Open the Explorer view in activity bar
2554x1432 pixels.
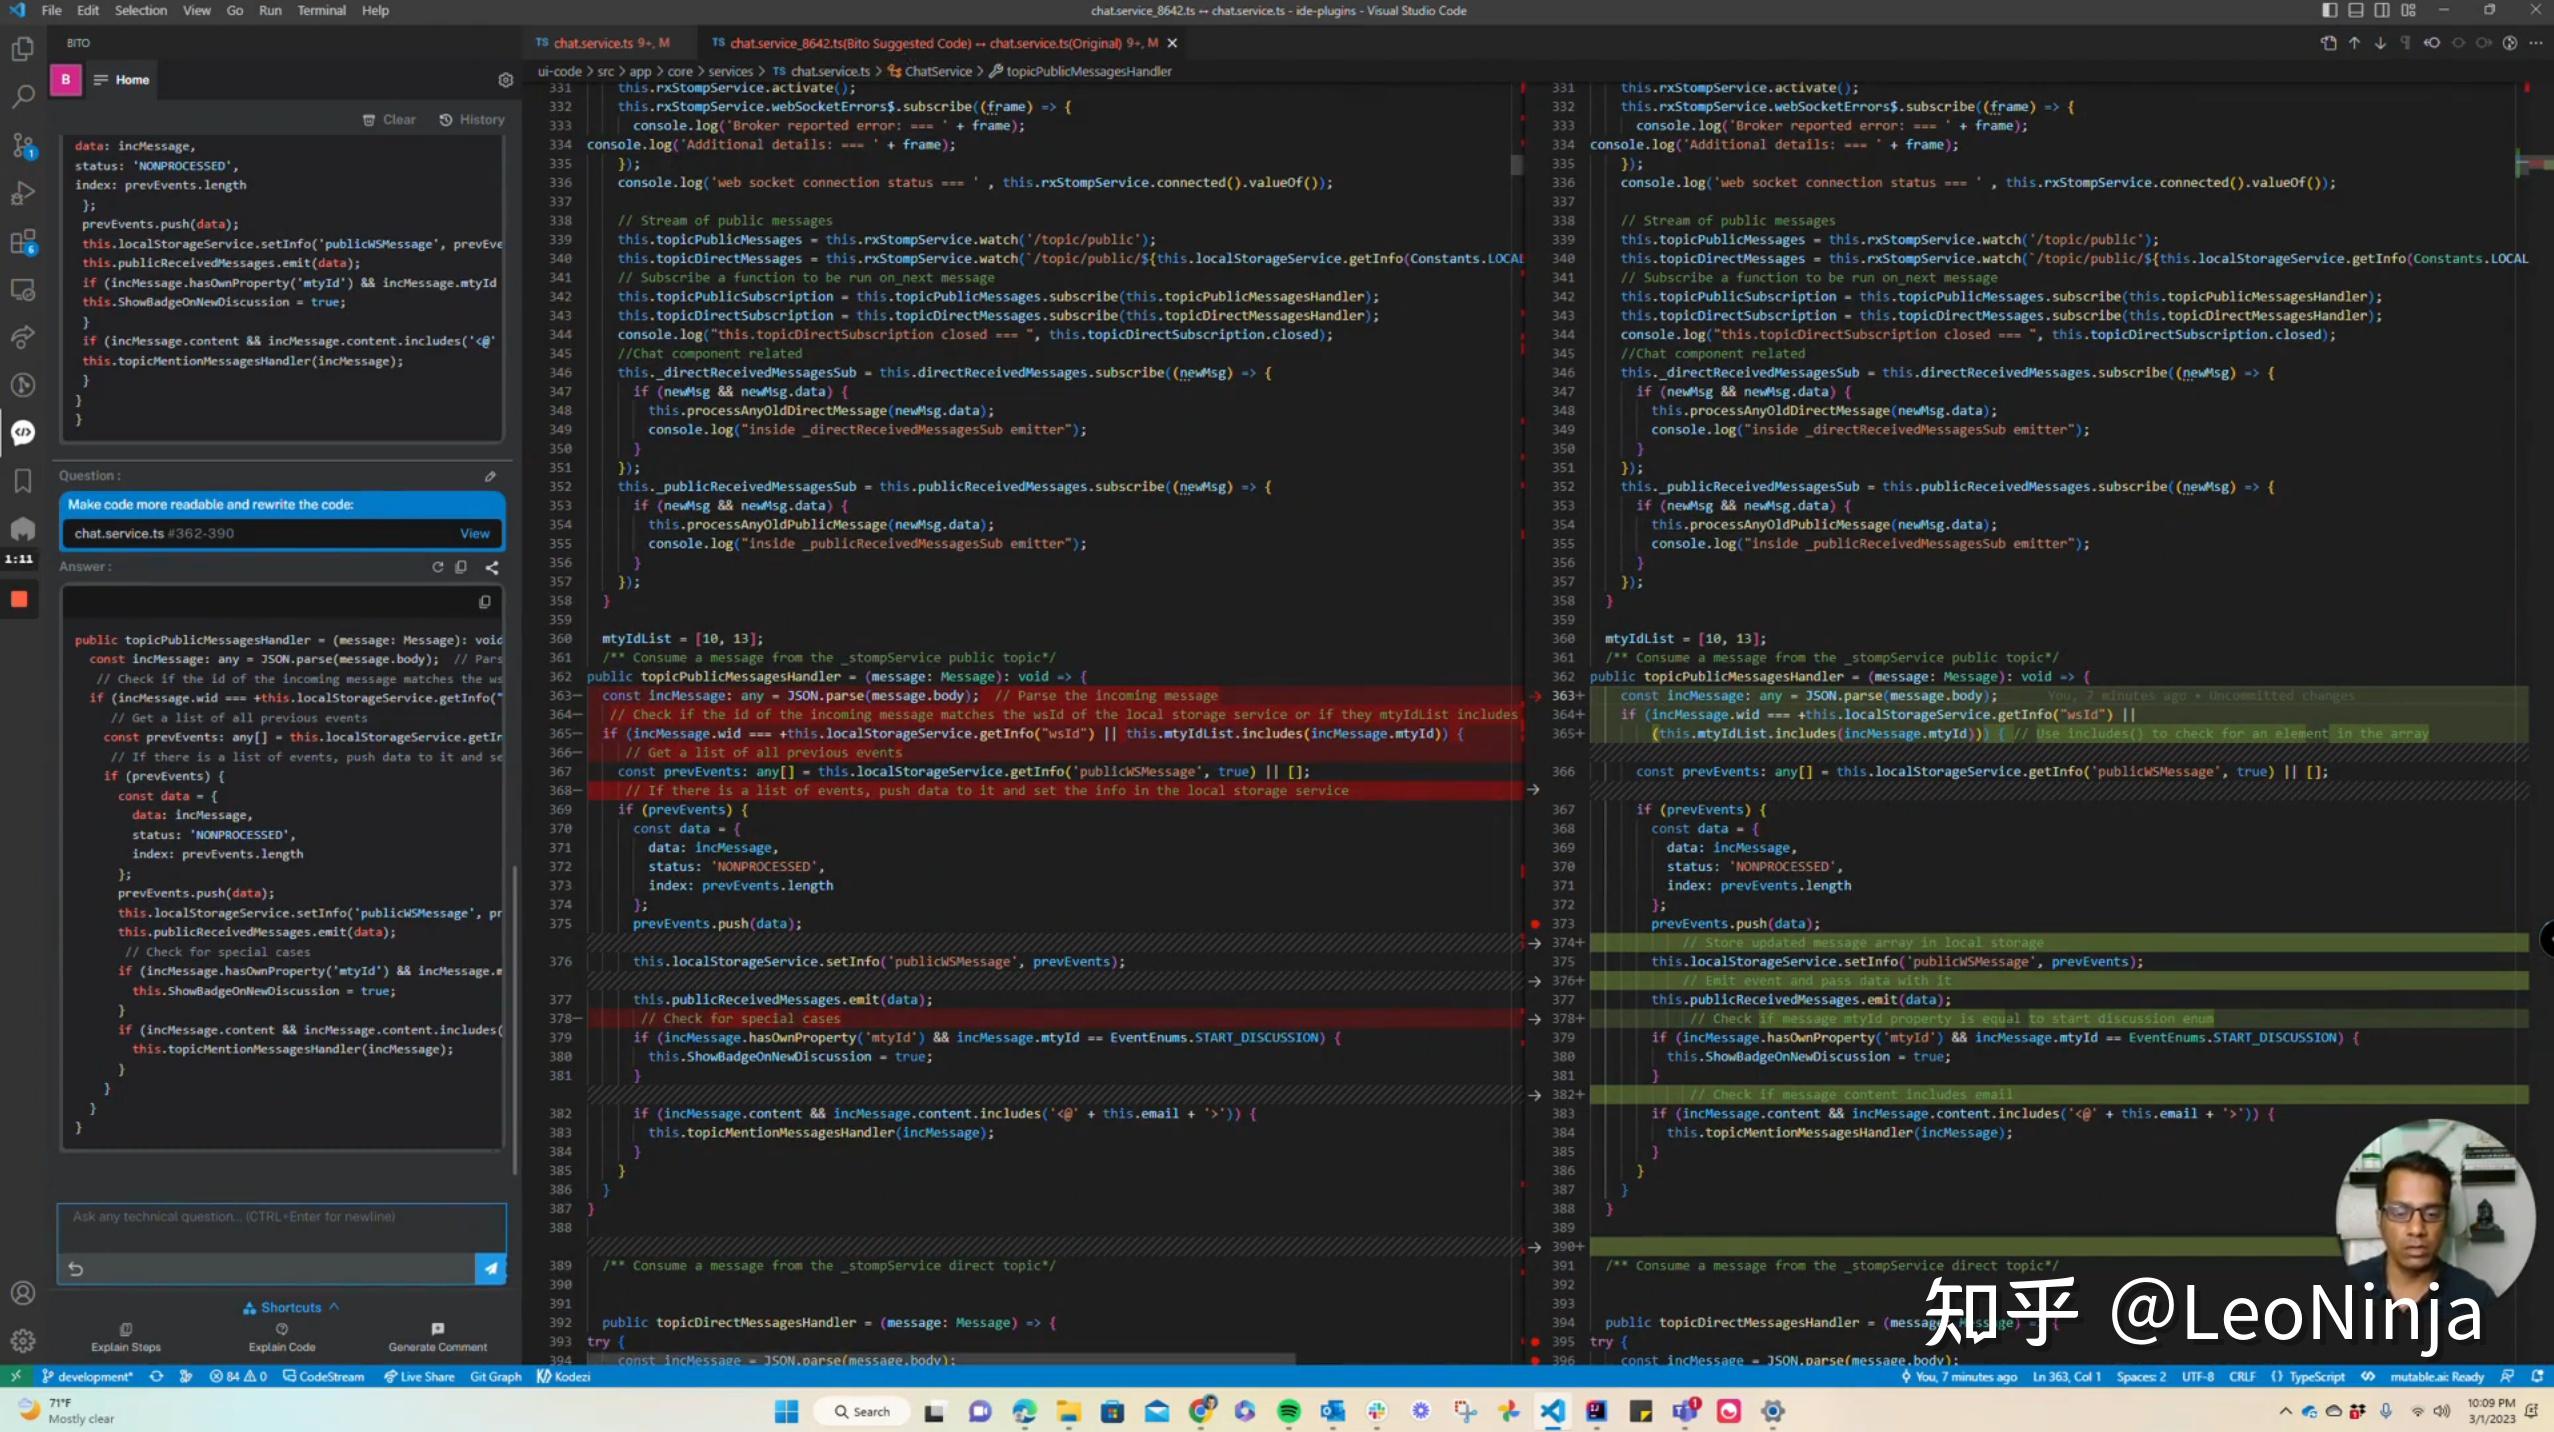[x=22, y=49]
